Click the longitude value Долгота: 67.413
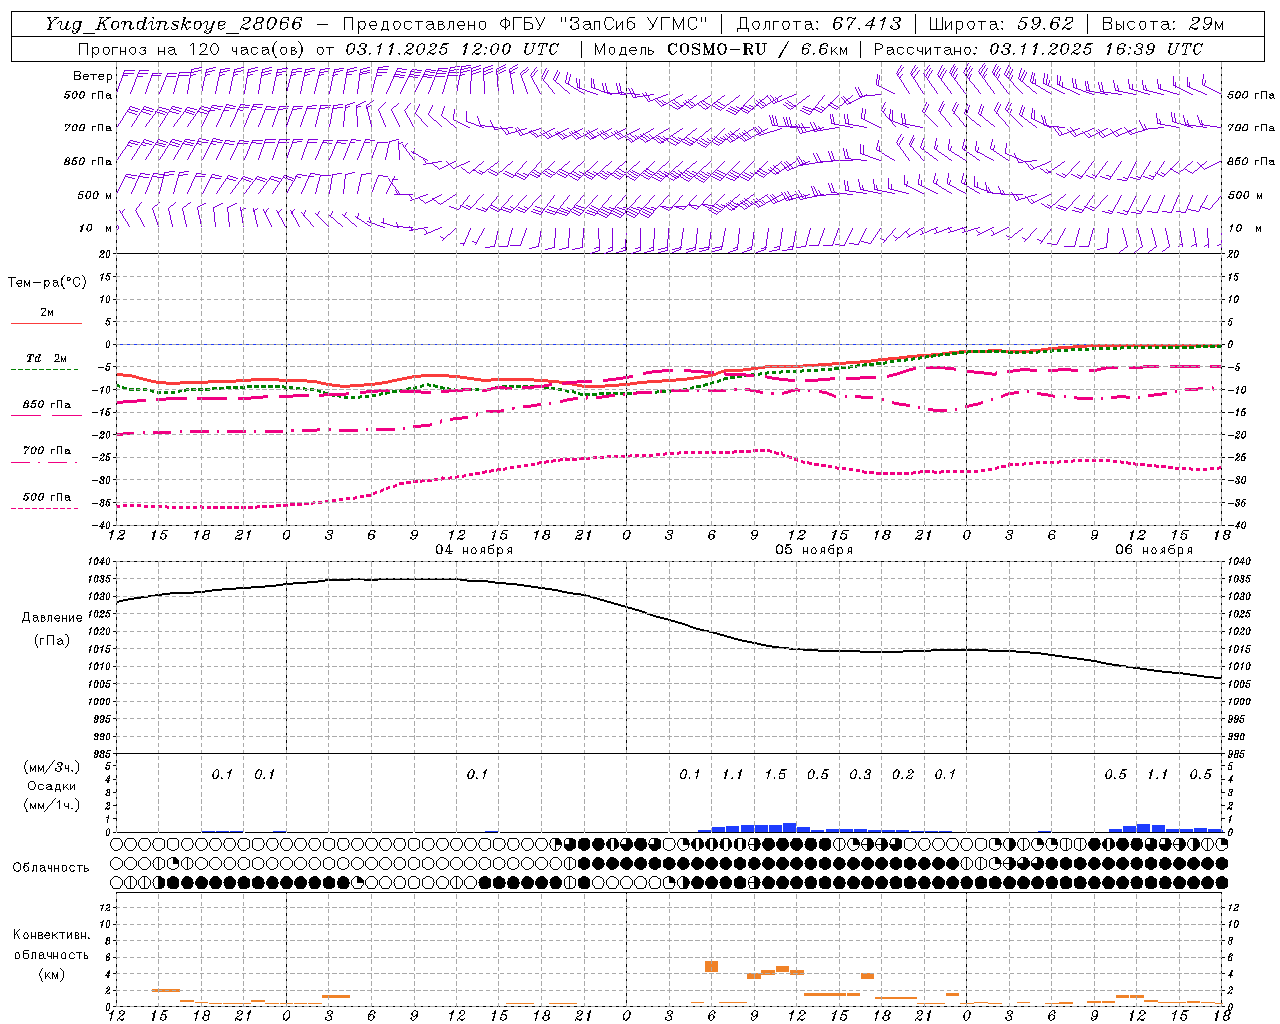1280x1024 pixels. coord(818,24)
